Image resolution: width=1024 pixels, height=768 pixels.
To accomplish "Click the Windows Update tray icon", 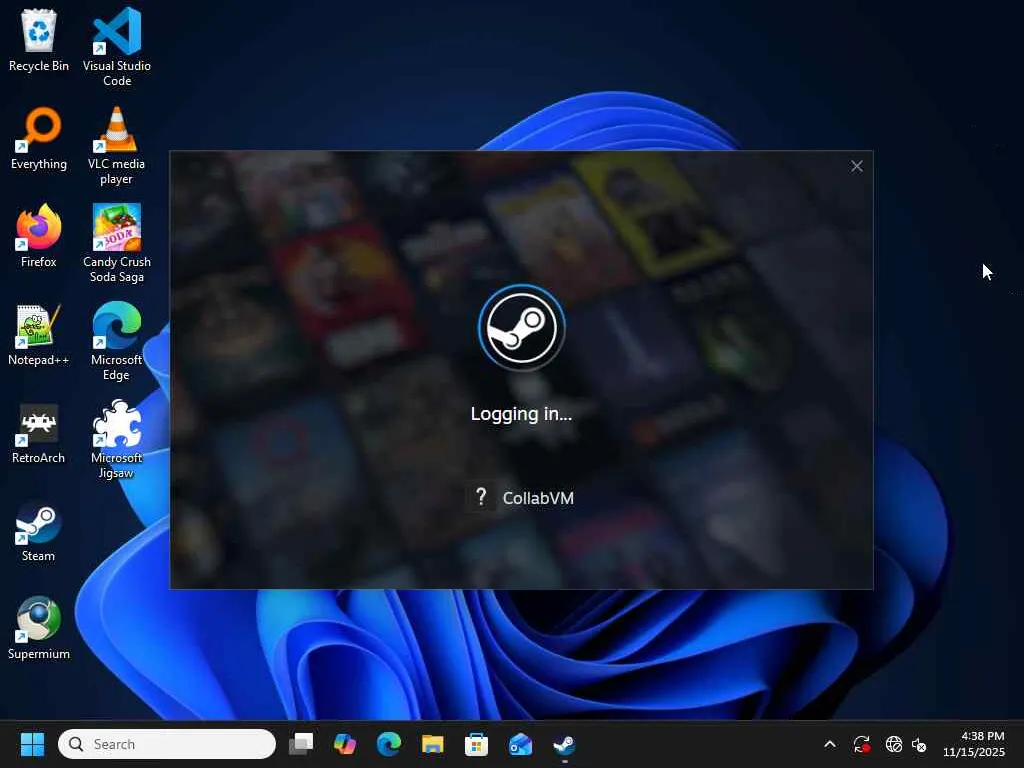I will [861, 744].
